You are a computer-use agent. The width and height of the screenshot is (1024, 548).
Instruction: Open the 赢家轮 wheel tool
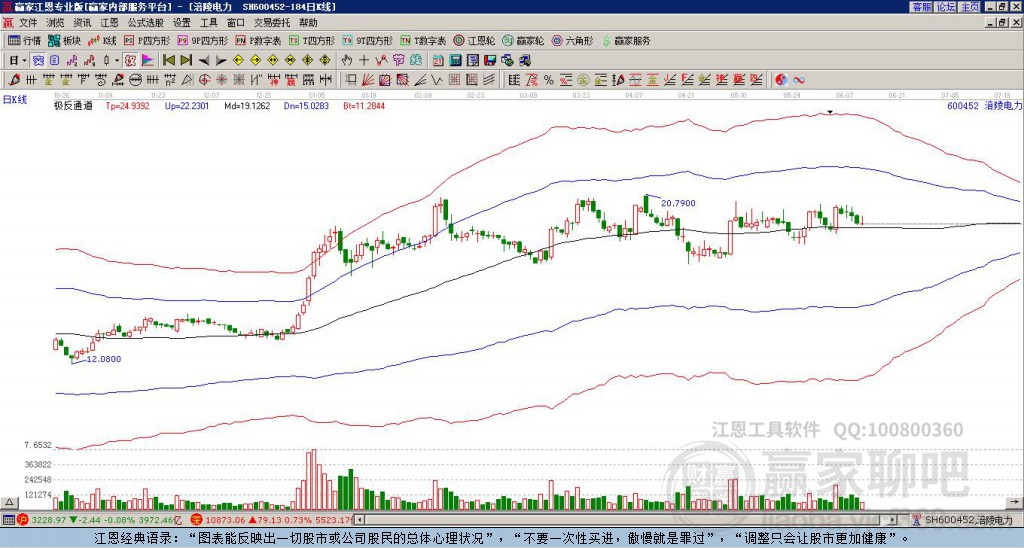[523, 40]
